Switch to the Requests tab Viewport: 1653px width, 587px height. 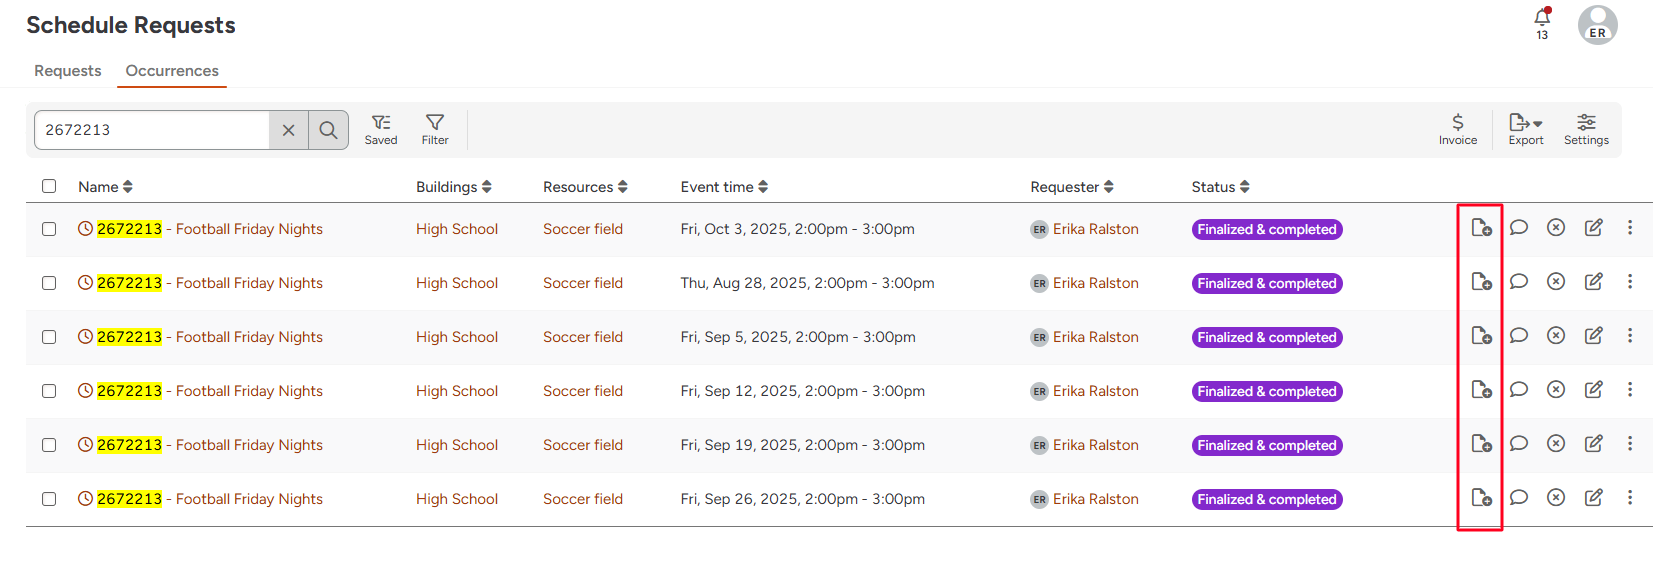point(68,71)
